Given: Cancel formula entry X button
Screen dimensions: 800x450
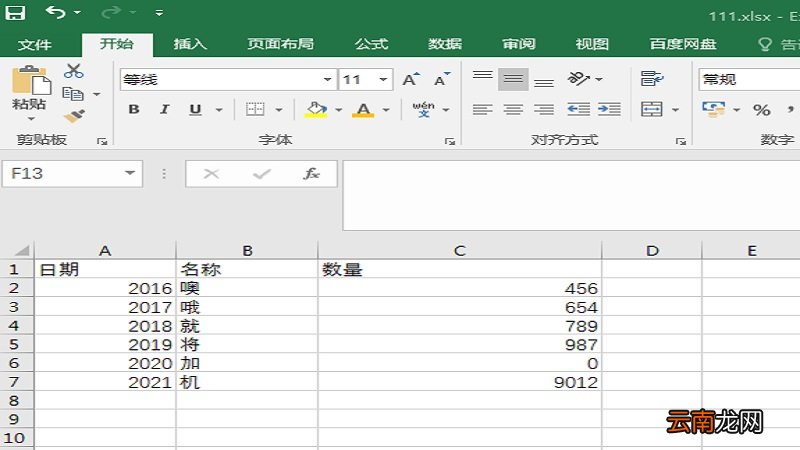Looking at the screenshot, I should 211,174.
